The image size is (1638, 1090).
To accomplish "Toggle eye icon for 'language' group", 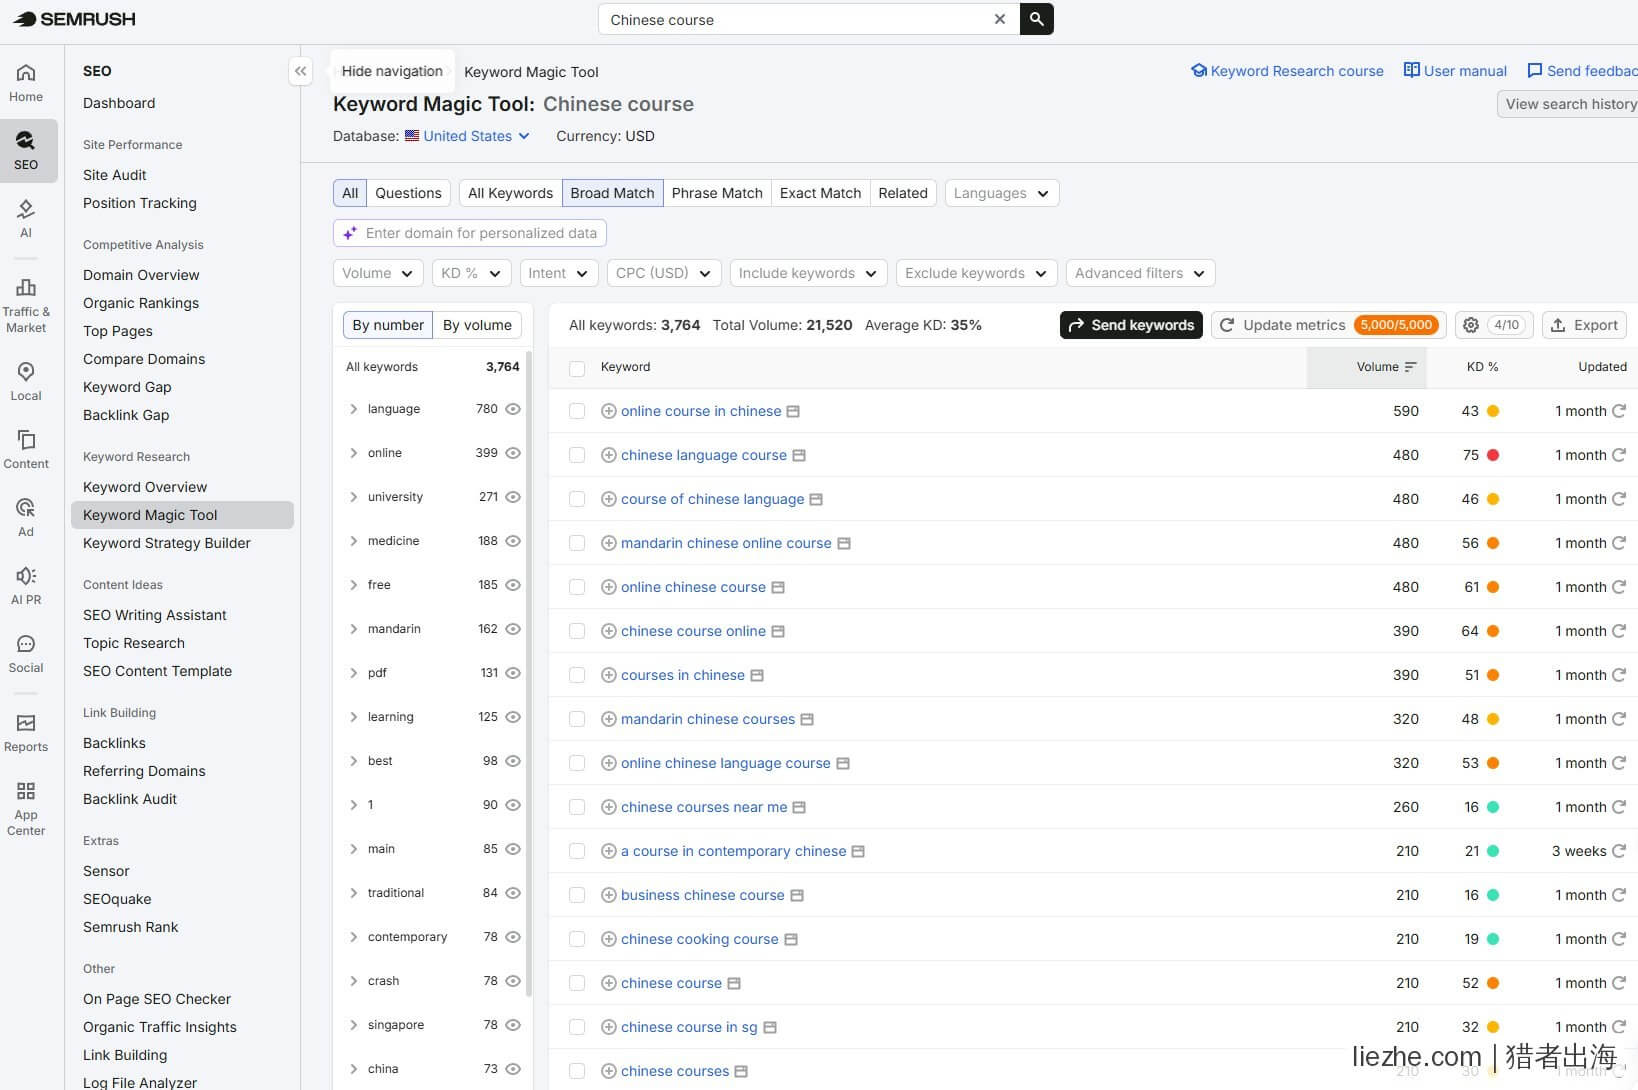I will click(513, 409).
